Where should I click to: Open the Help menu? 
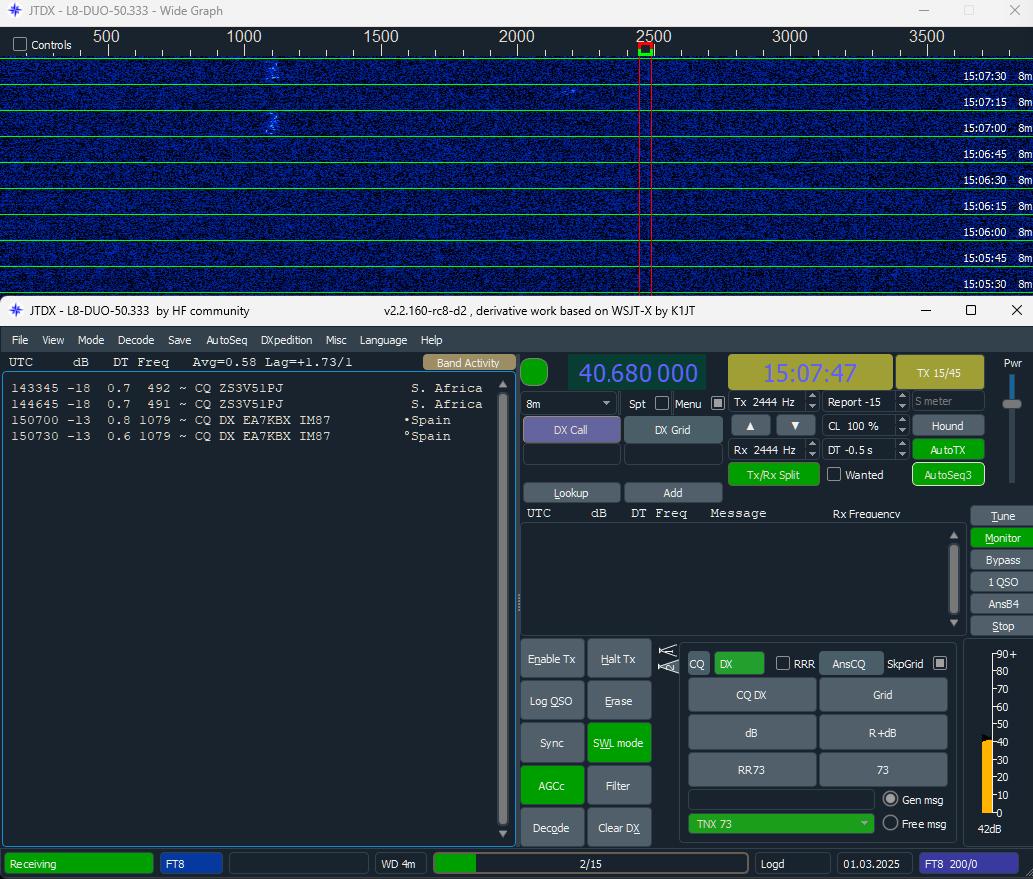point(432,340)
